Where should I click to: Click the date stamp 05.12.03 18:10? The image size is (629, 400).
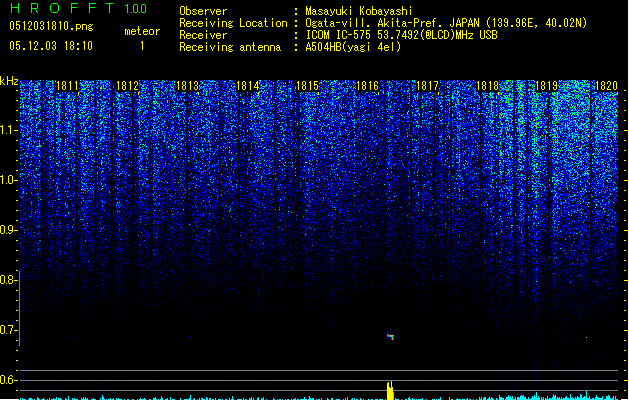(51, 46)
